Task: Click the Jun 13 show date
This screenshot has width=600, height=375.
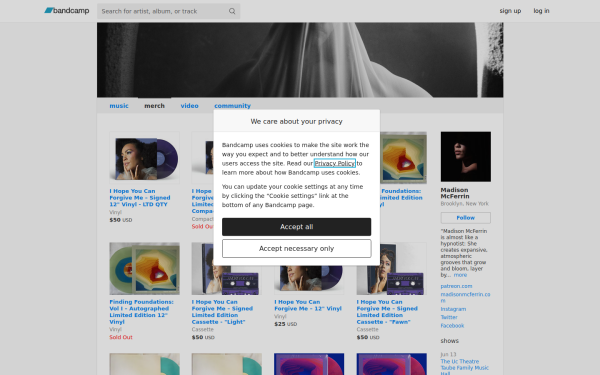Action: (x=448, y=354)
